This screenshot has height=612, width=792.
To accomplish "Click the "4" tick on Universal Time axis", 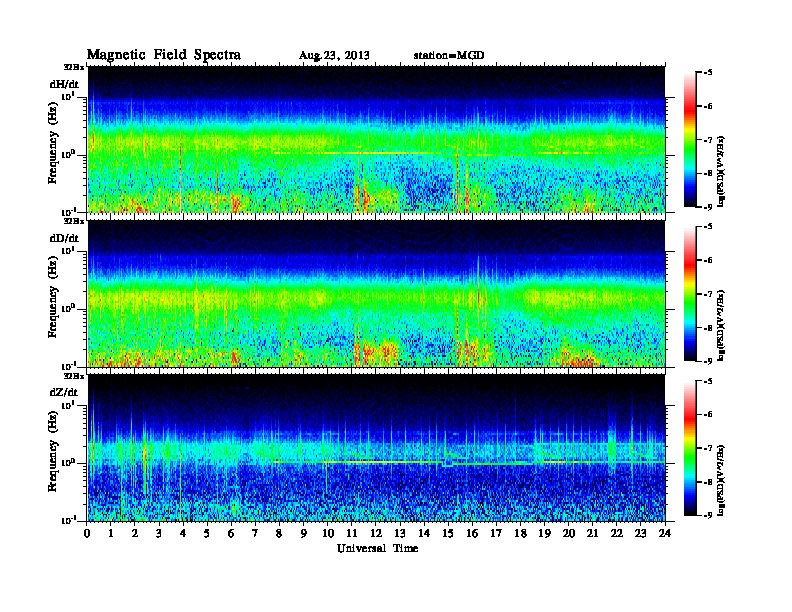I will [183, 534].
